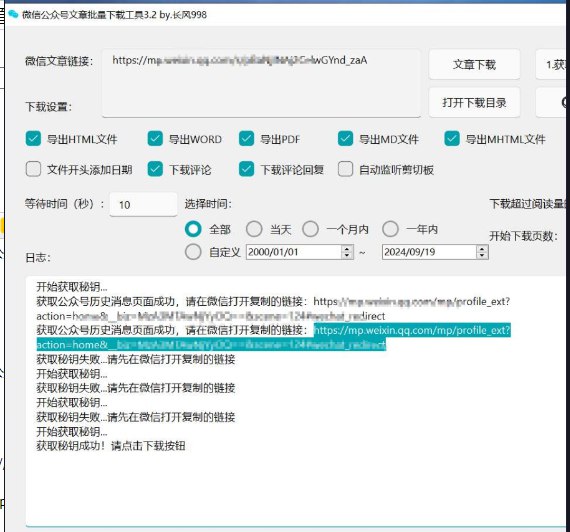Click the first 开始获取秘钥... log line

click(72, 287)
